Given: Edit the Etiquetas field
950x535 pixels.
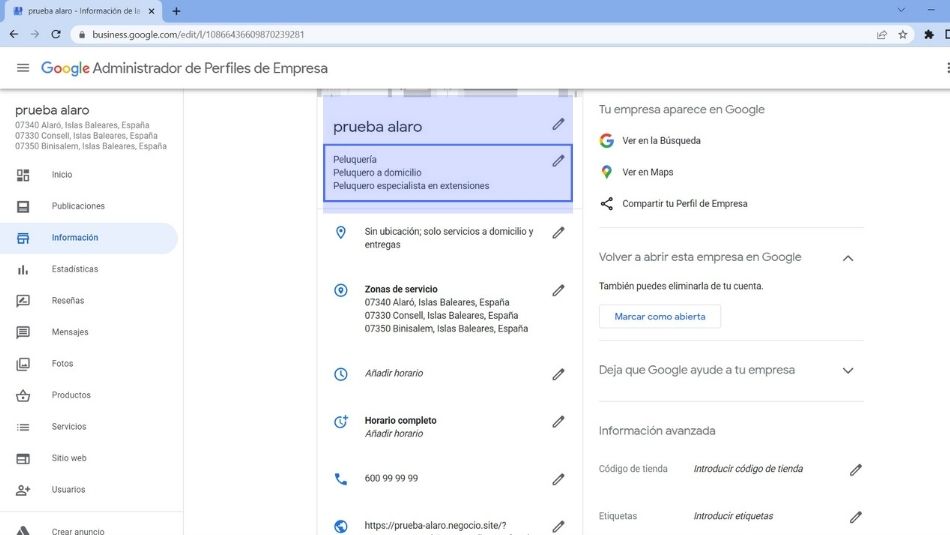Looking at the screenshot, I should [x=855, y=517].
